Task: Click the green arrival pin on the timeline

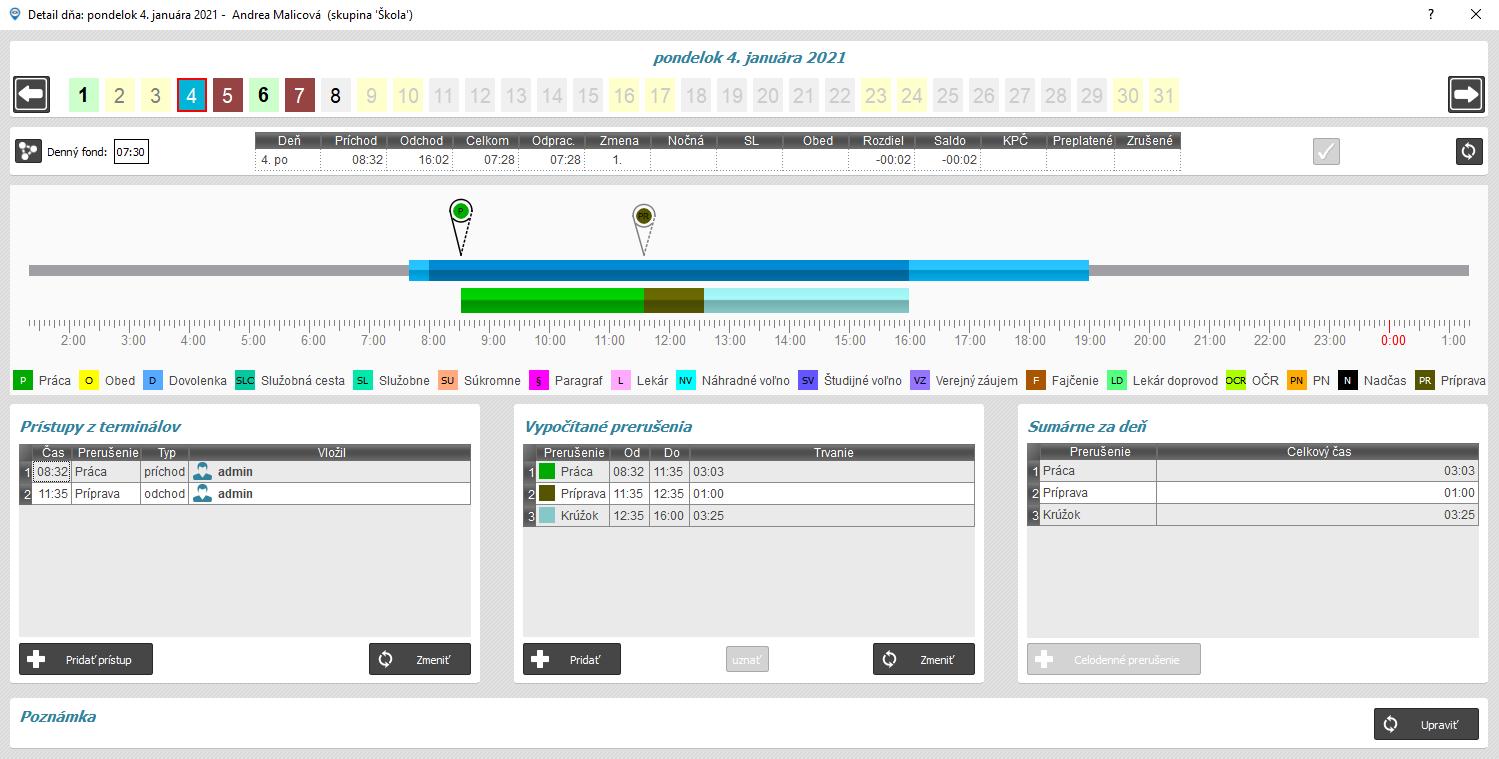Action: [460, 211]
